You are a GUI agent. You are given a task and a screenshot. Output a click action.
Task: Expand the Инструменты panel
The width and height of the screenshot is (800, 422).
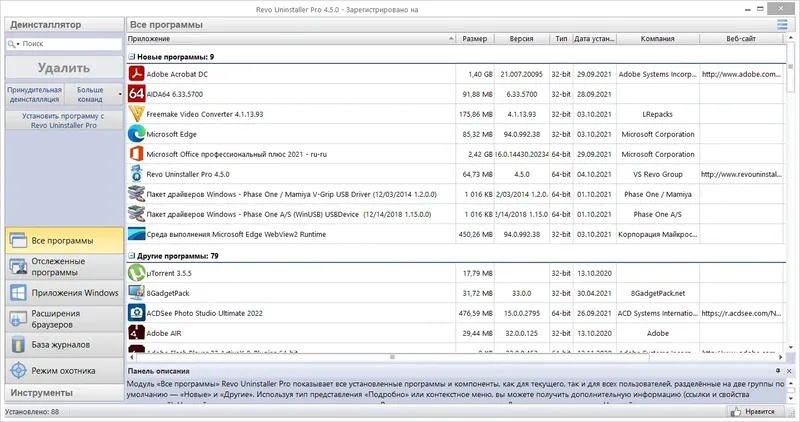64,392
